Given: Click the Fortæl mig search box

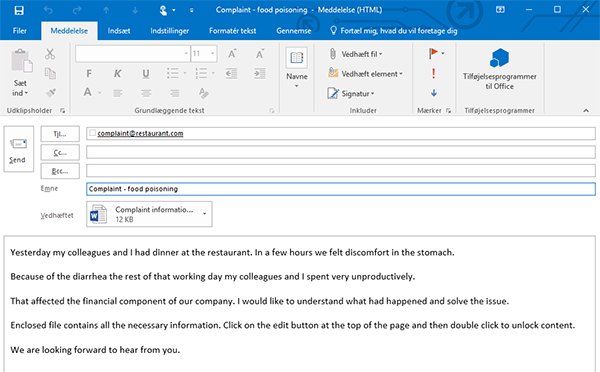Looking at the screenshot, I should tap(394, 31).
